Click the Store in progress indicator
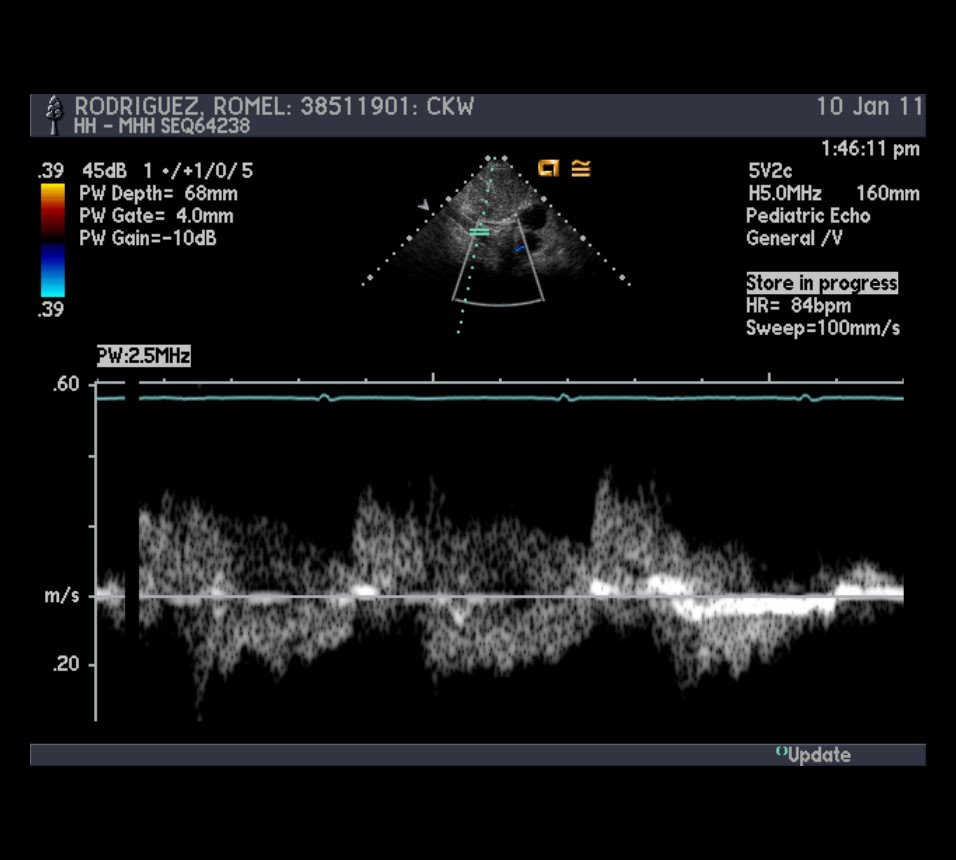Viewport: 956px width, 860px height. tap(821, 283)
